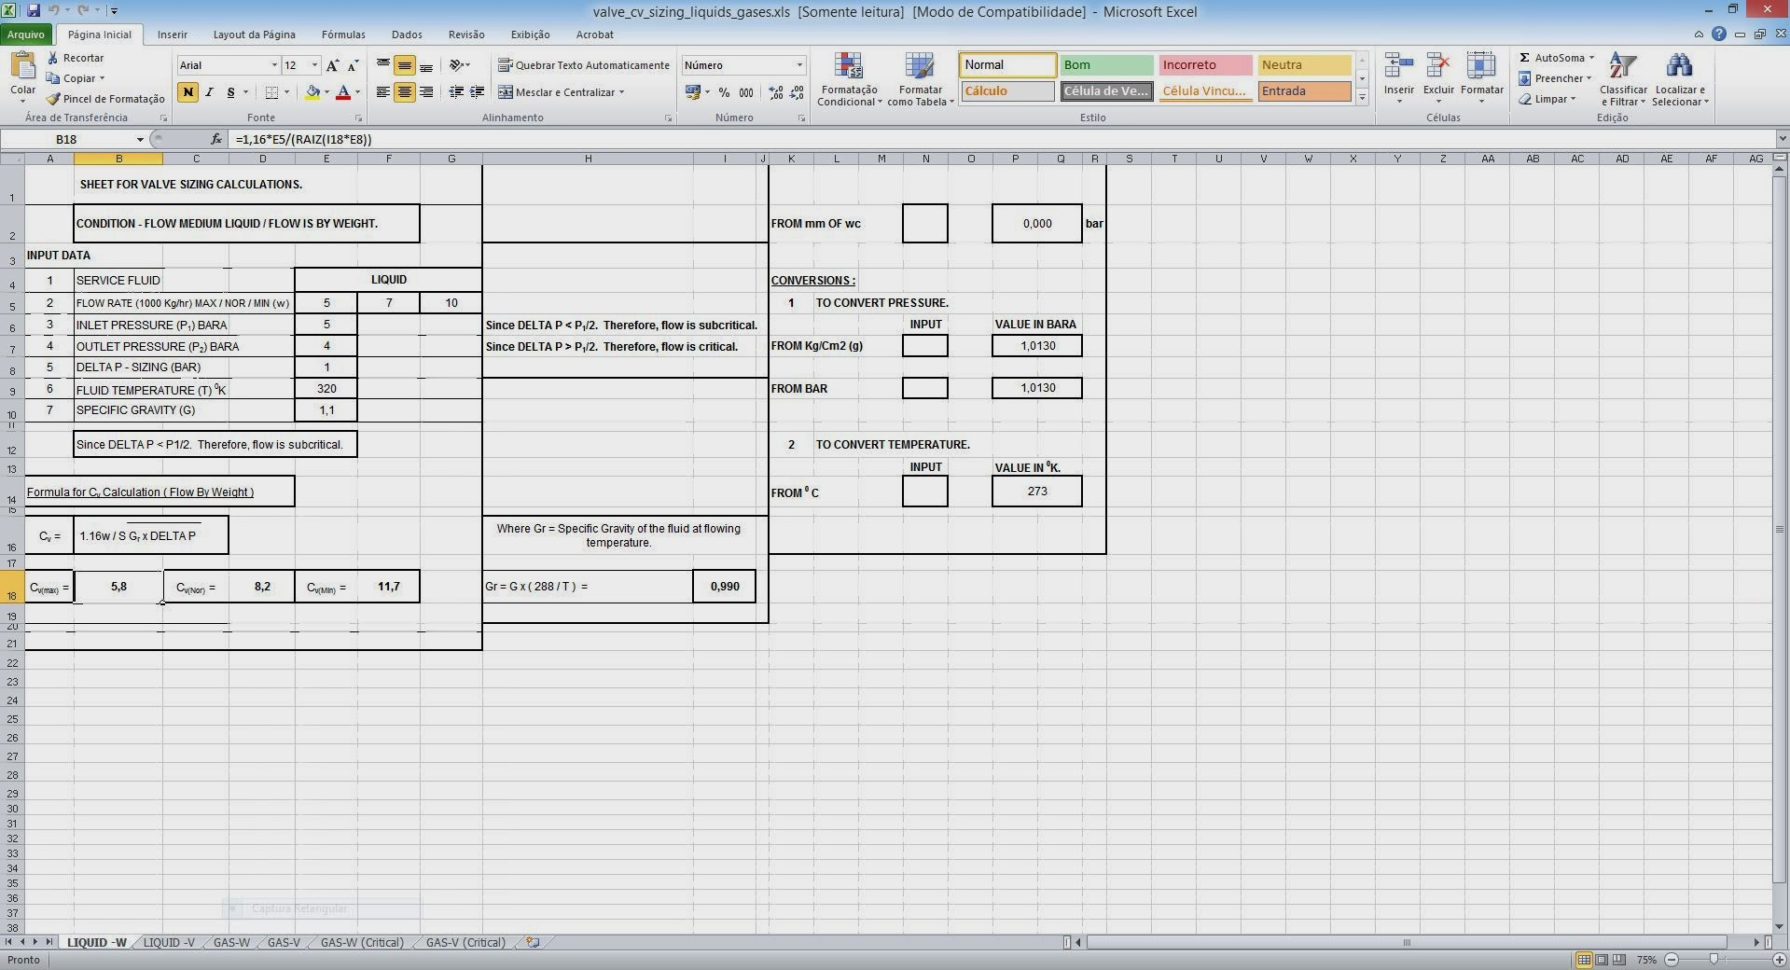1790x970 pixels.
Task: Open Formatação Condicional options
Action: [849, 80]
